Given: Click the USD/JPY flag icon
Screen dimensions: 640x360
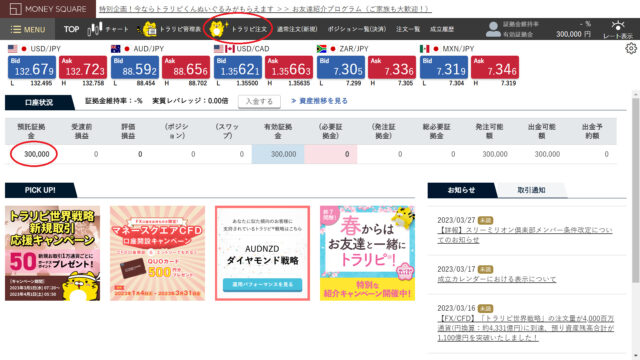Looking at the screenshot, I should (13, 49).
